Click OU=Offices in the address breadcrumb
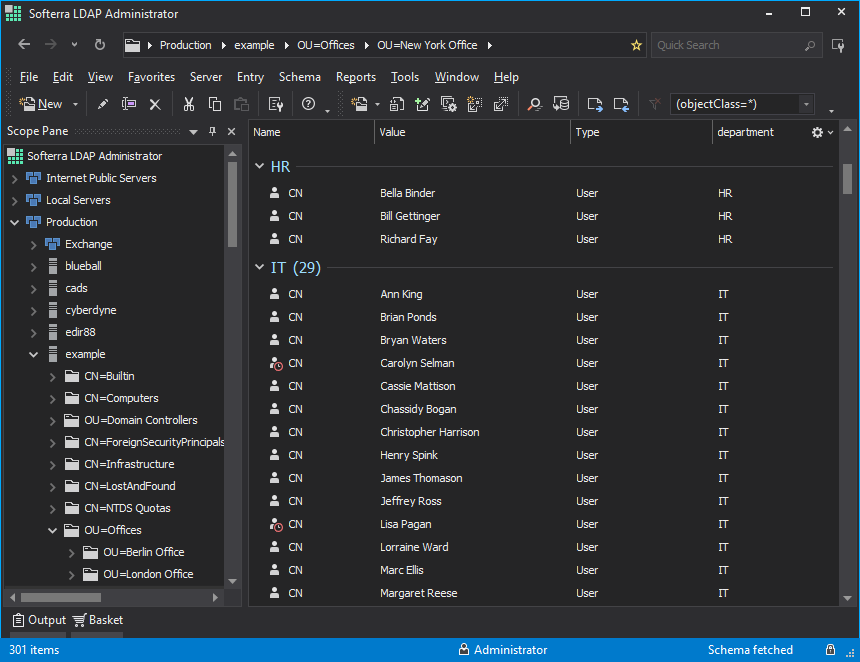The height and width of the screenshot is (662, 860). pyautogui.click(x=326, y=45)
